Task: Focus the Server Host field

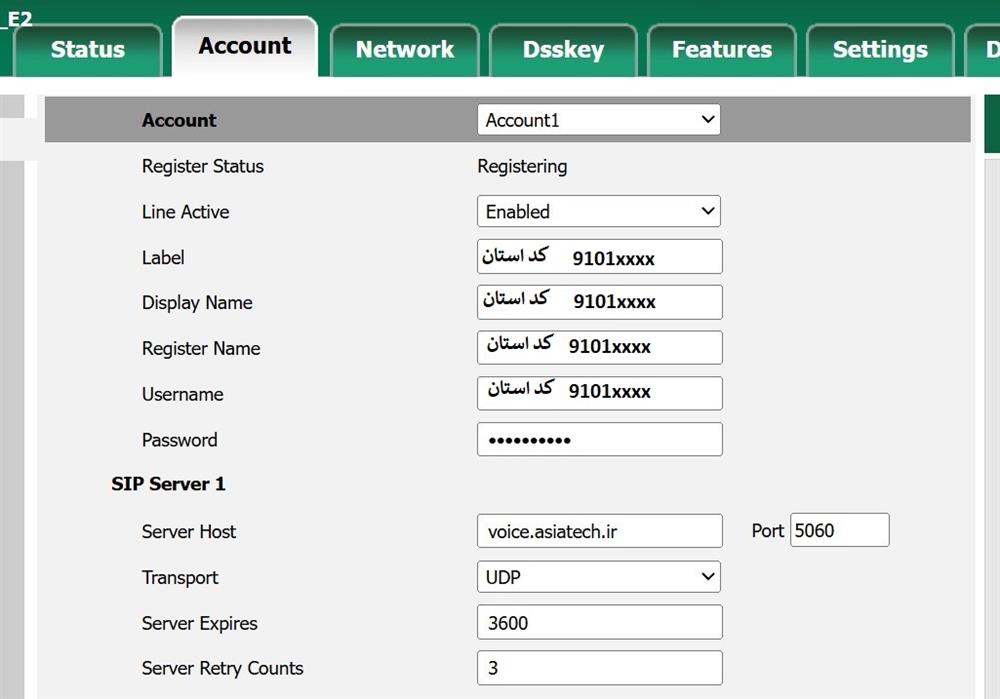Action: [599, 531]
